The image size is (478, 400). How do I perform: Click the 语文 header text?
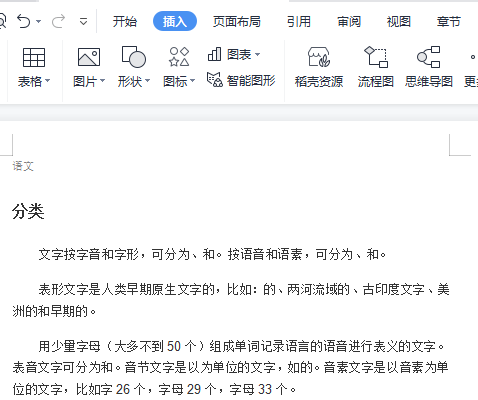coord(23,166)
